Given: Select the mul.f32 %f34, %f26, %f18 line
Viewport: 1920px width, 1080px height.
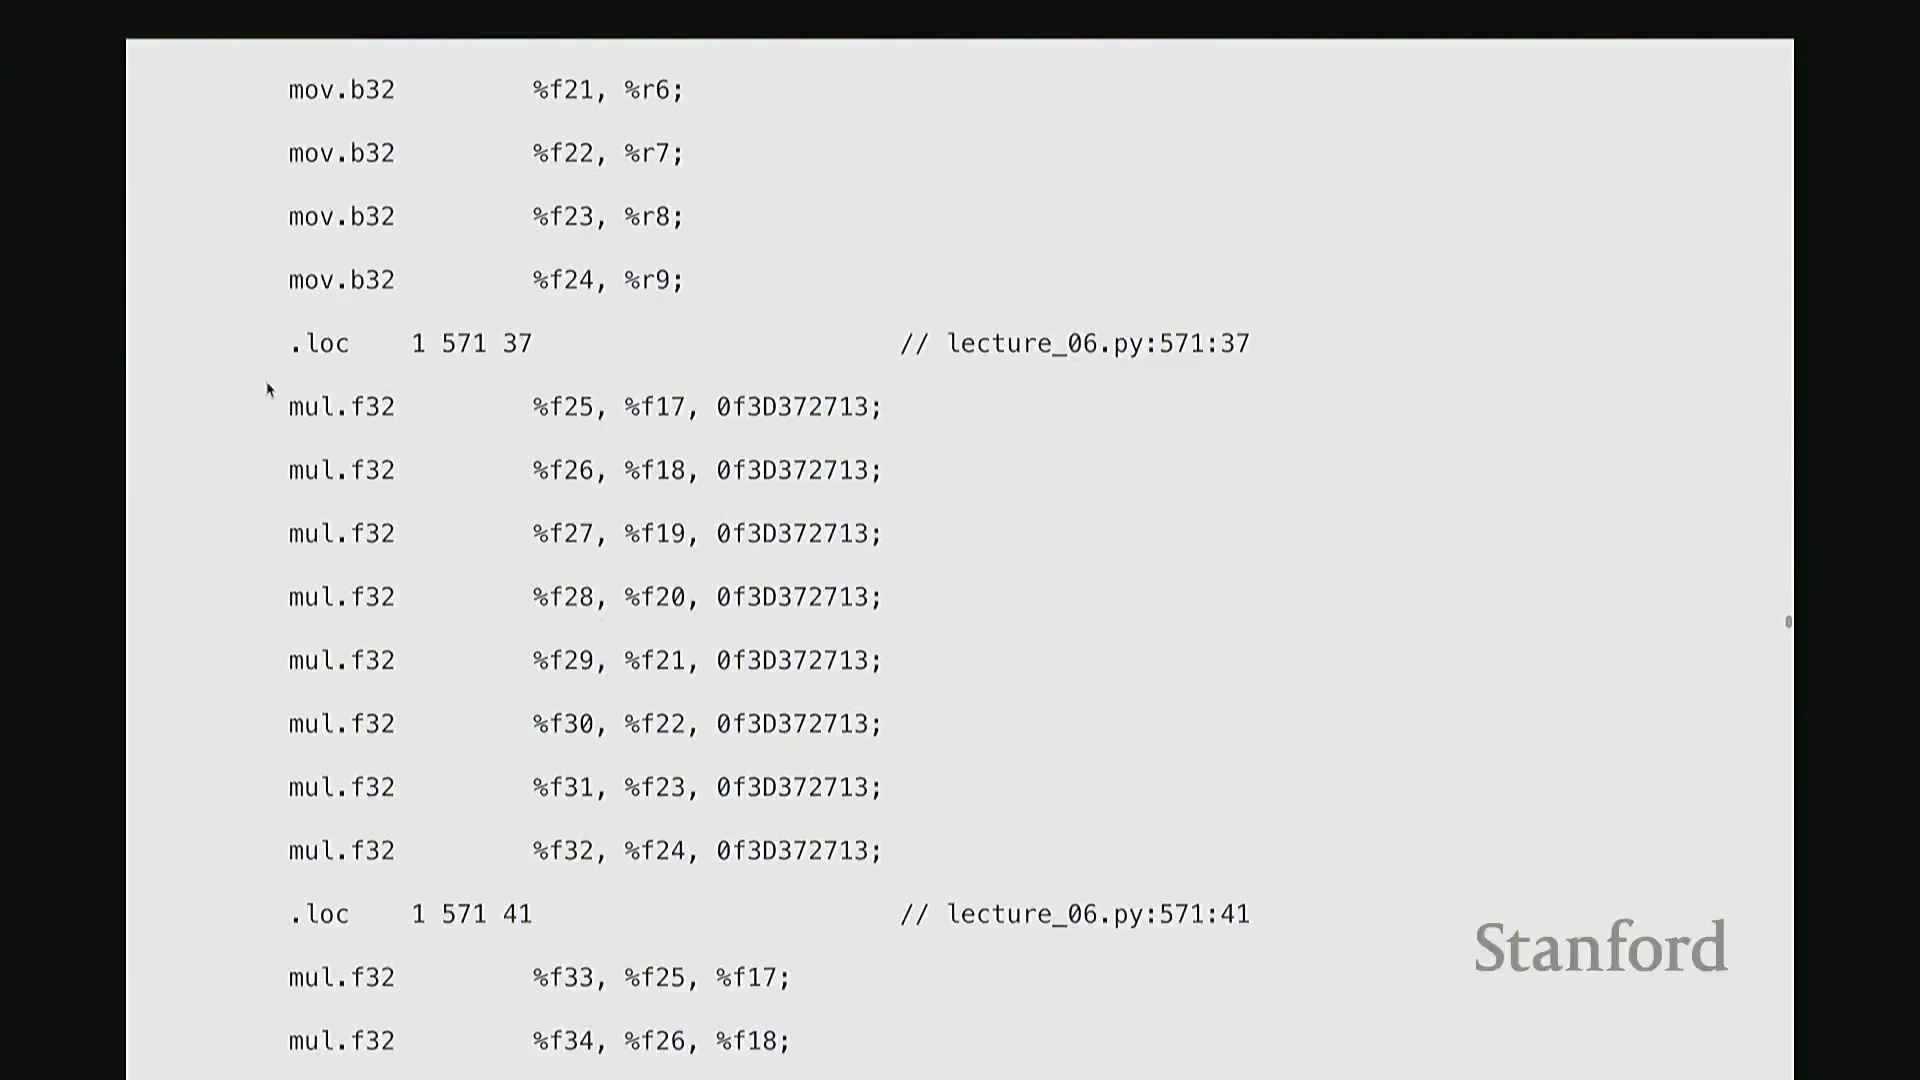Looking at the screenshot, I should coord(540,1041).
